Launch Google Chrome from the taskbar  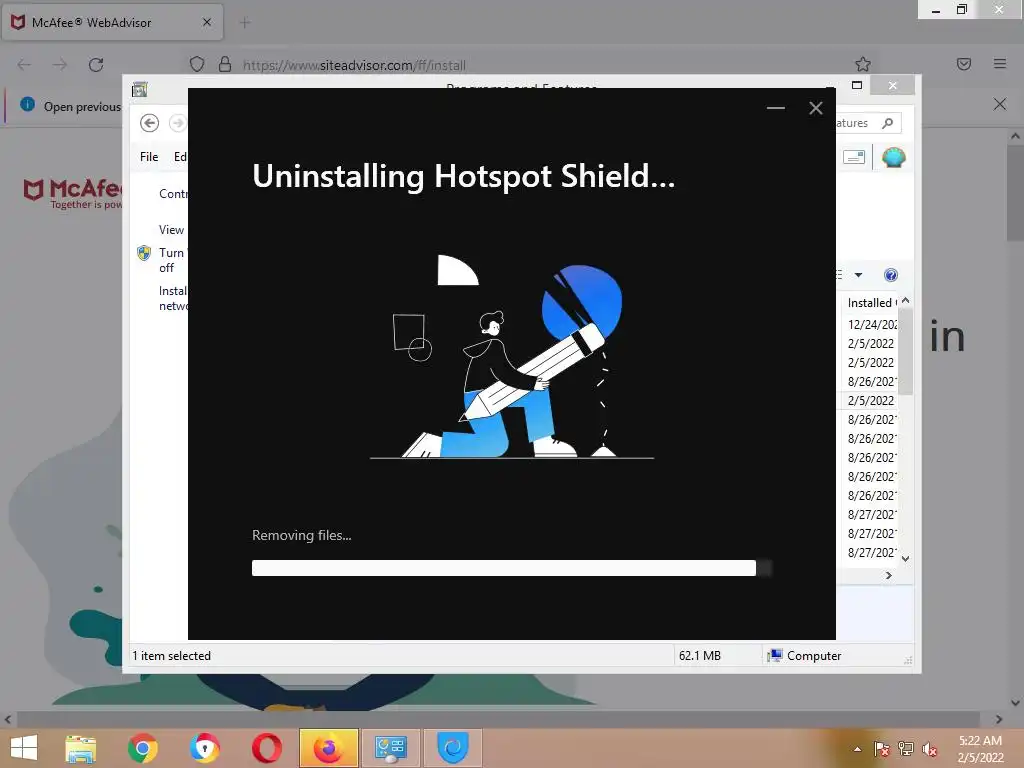(x=142, y=748)
